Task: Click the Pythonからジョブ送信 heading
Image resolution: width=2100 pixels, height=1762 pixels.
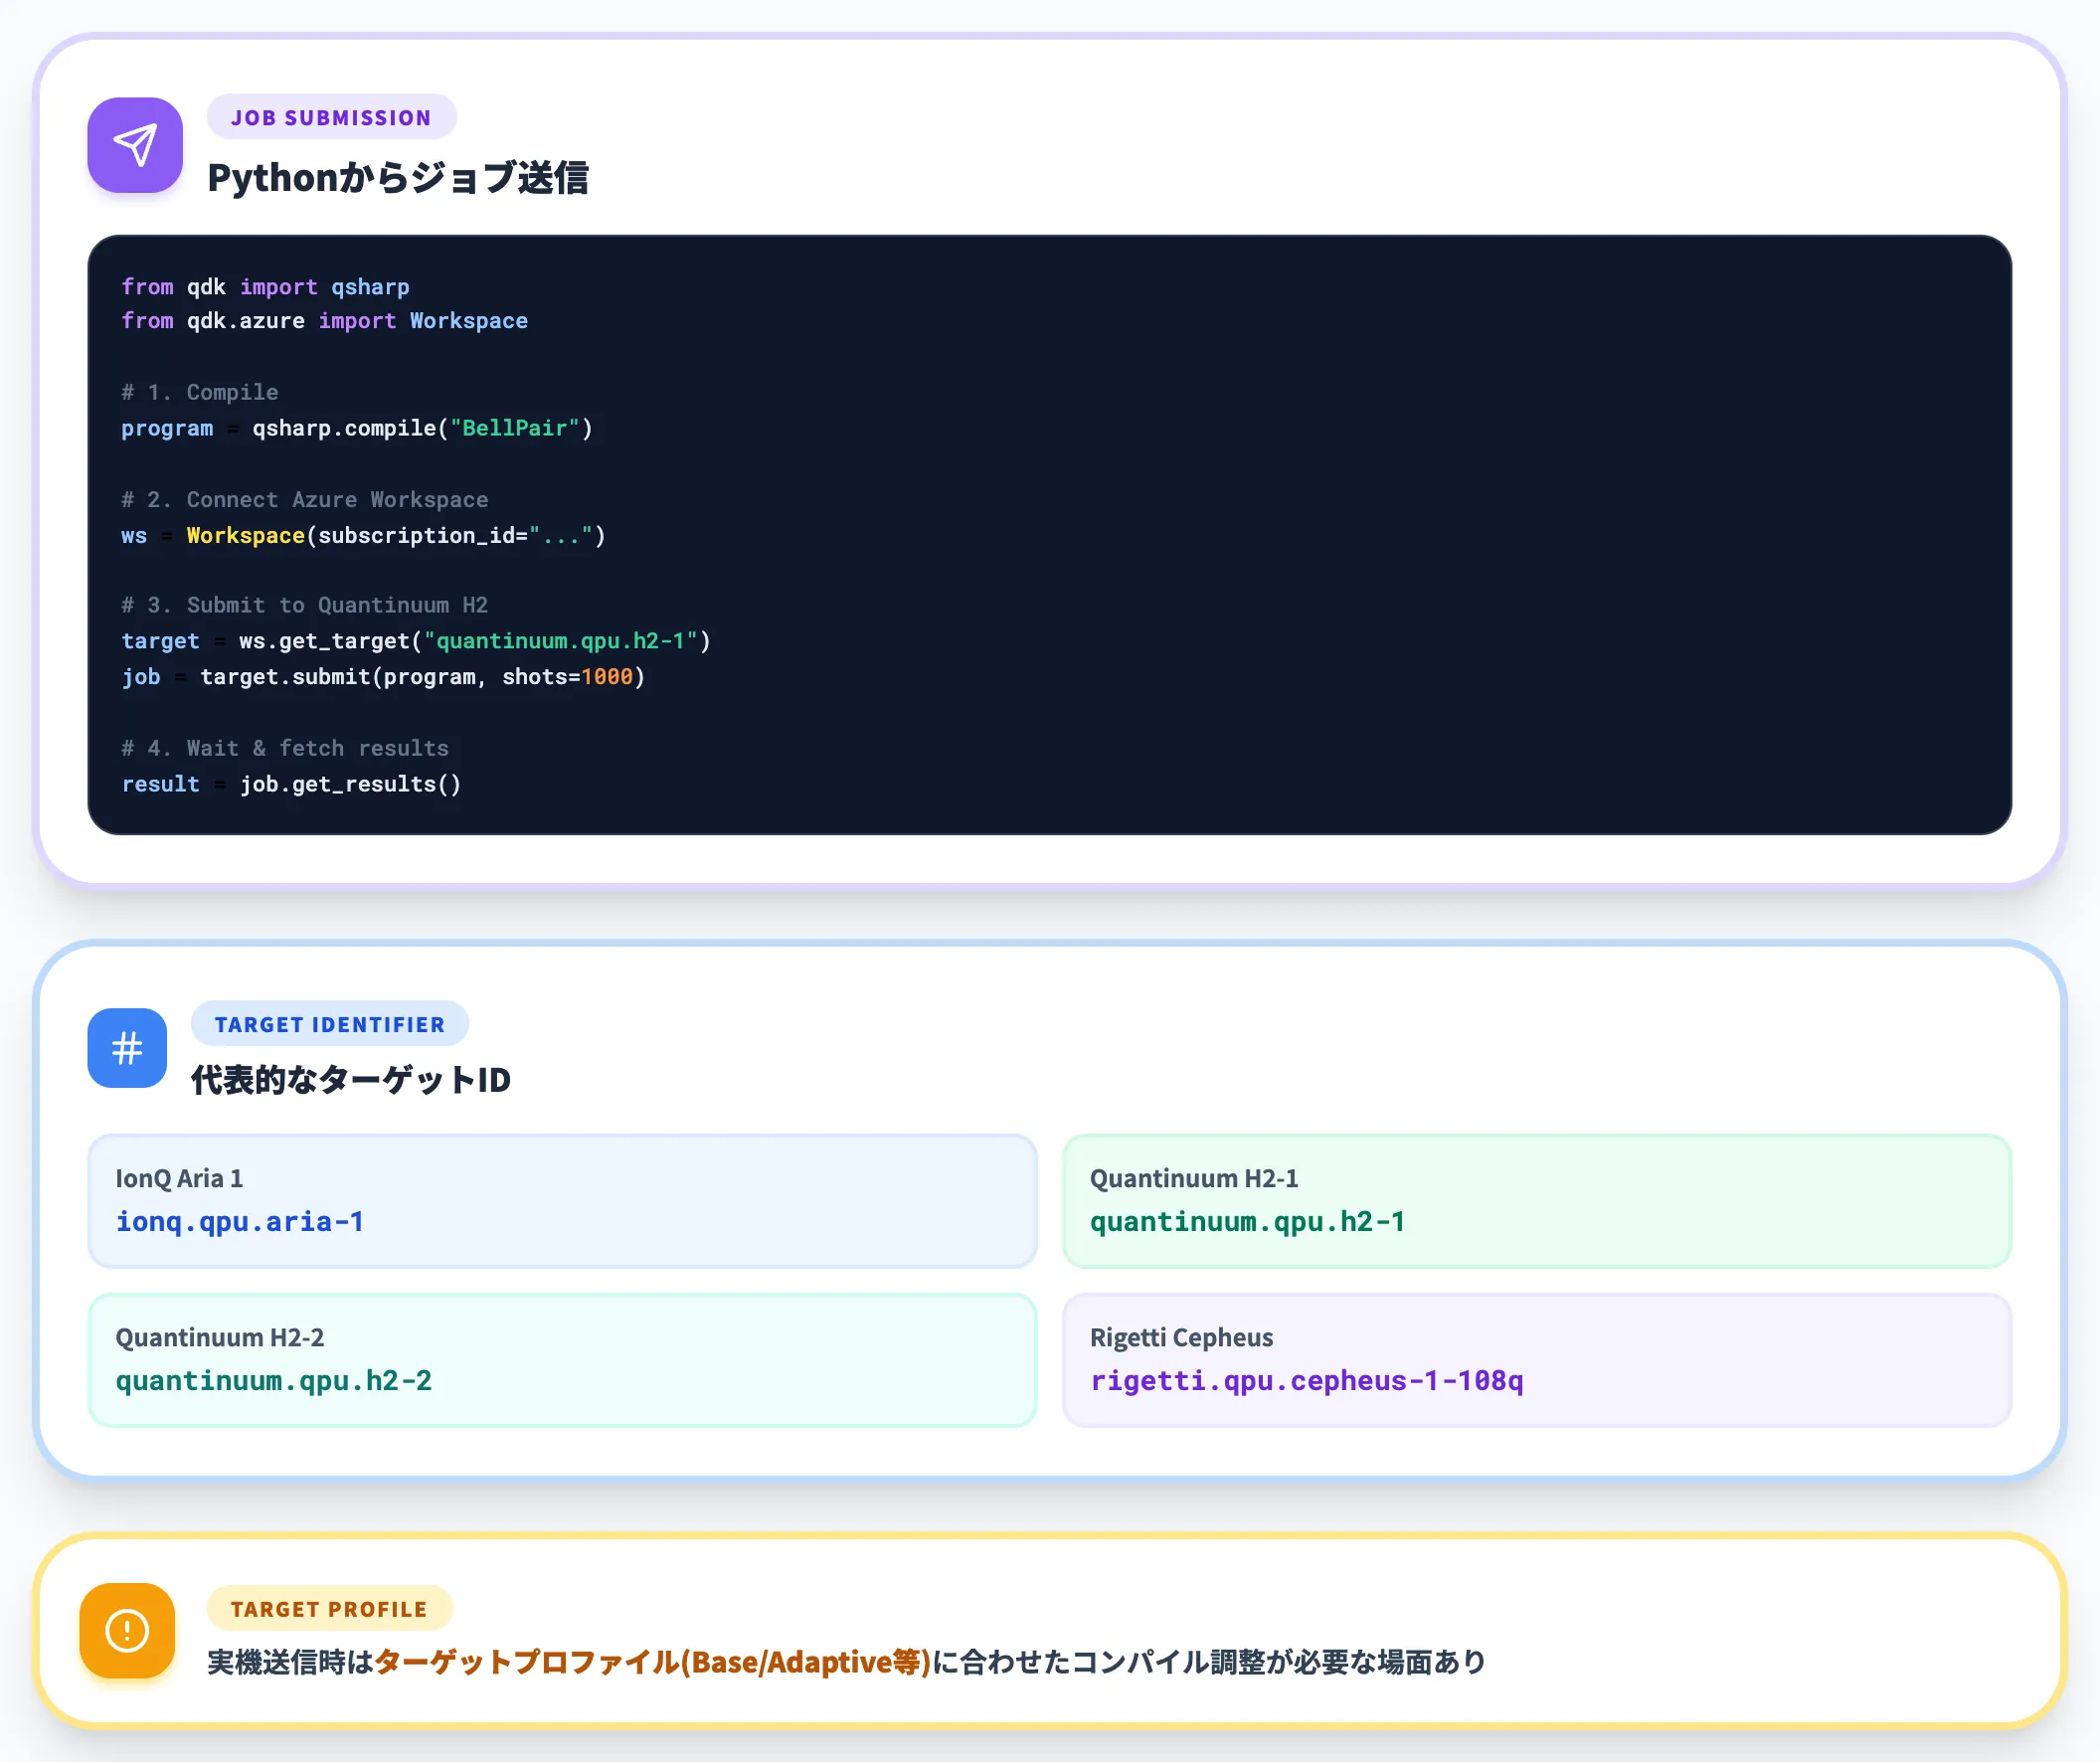Action: [x=398, y=178]
